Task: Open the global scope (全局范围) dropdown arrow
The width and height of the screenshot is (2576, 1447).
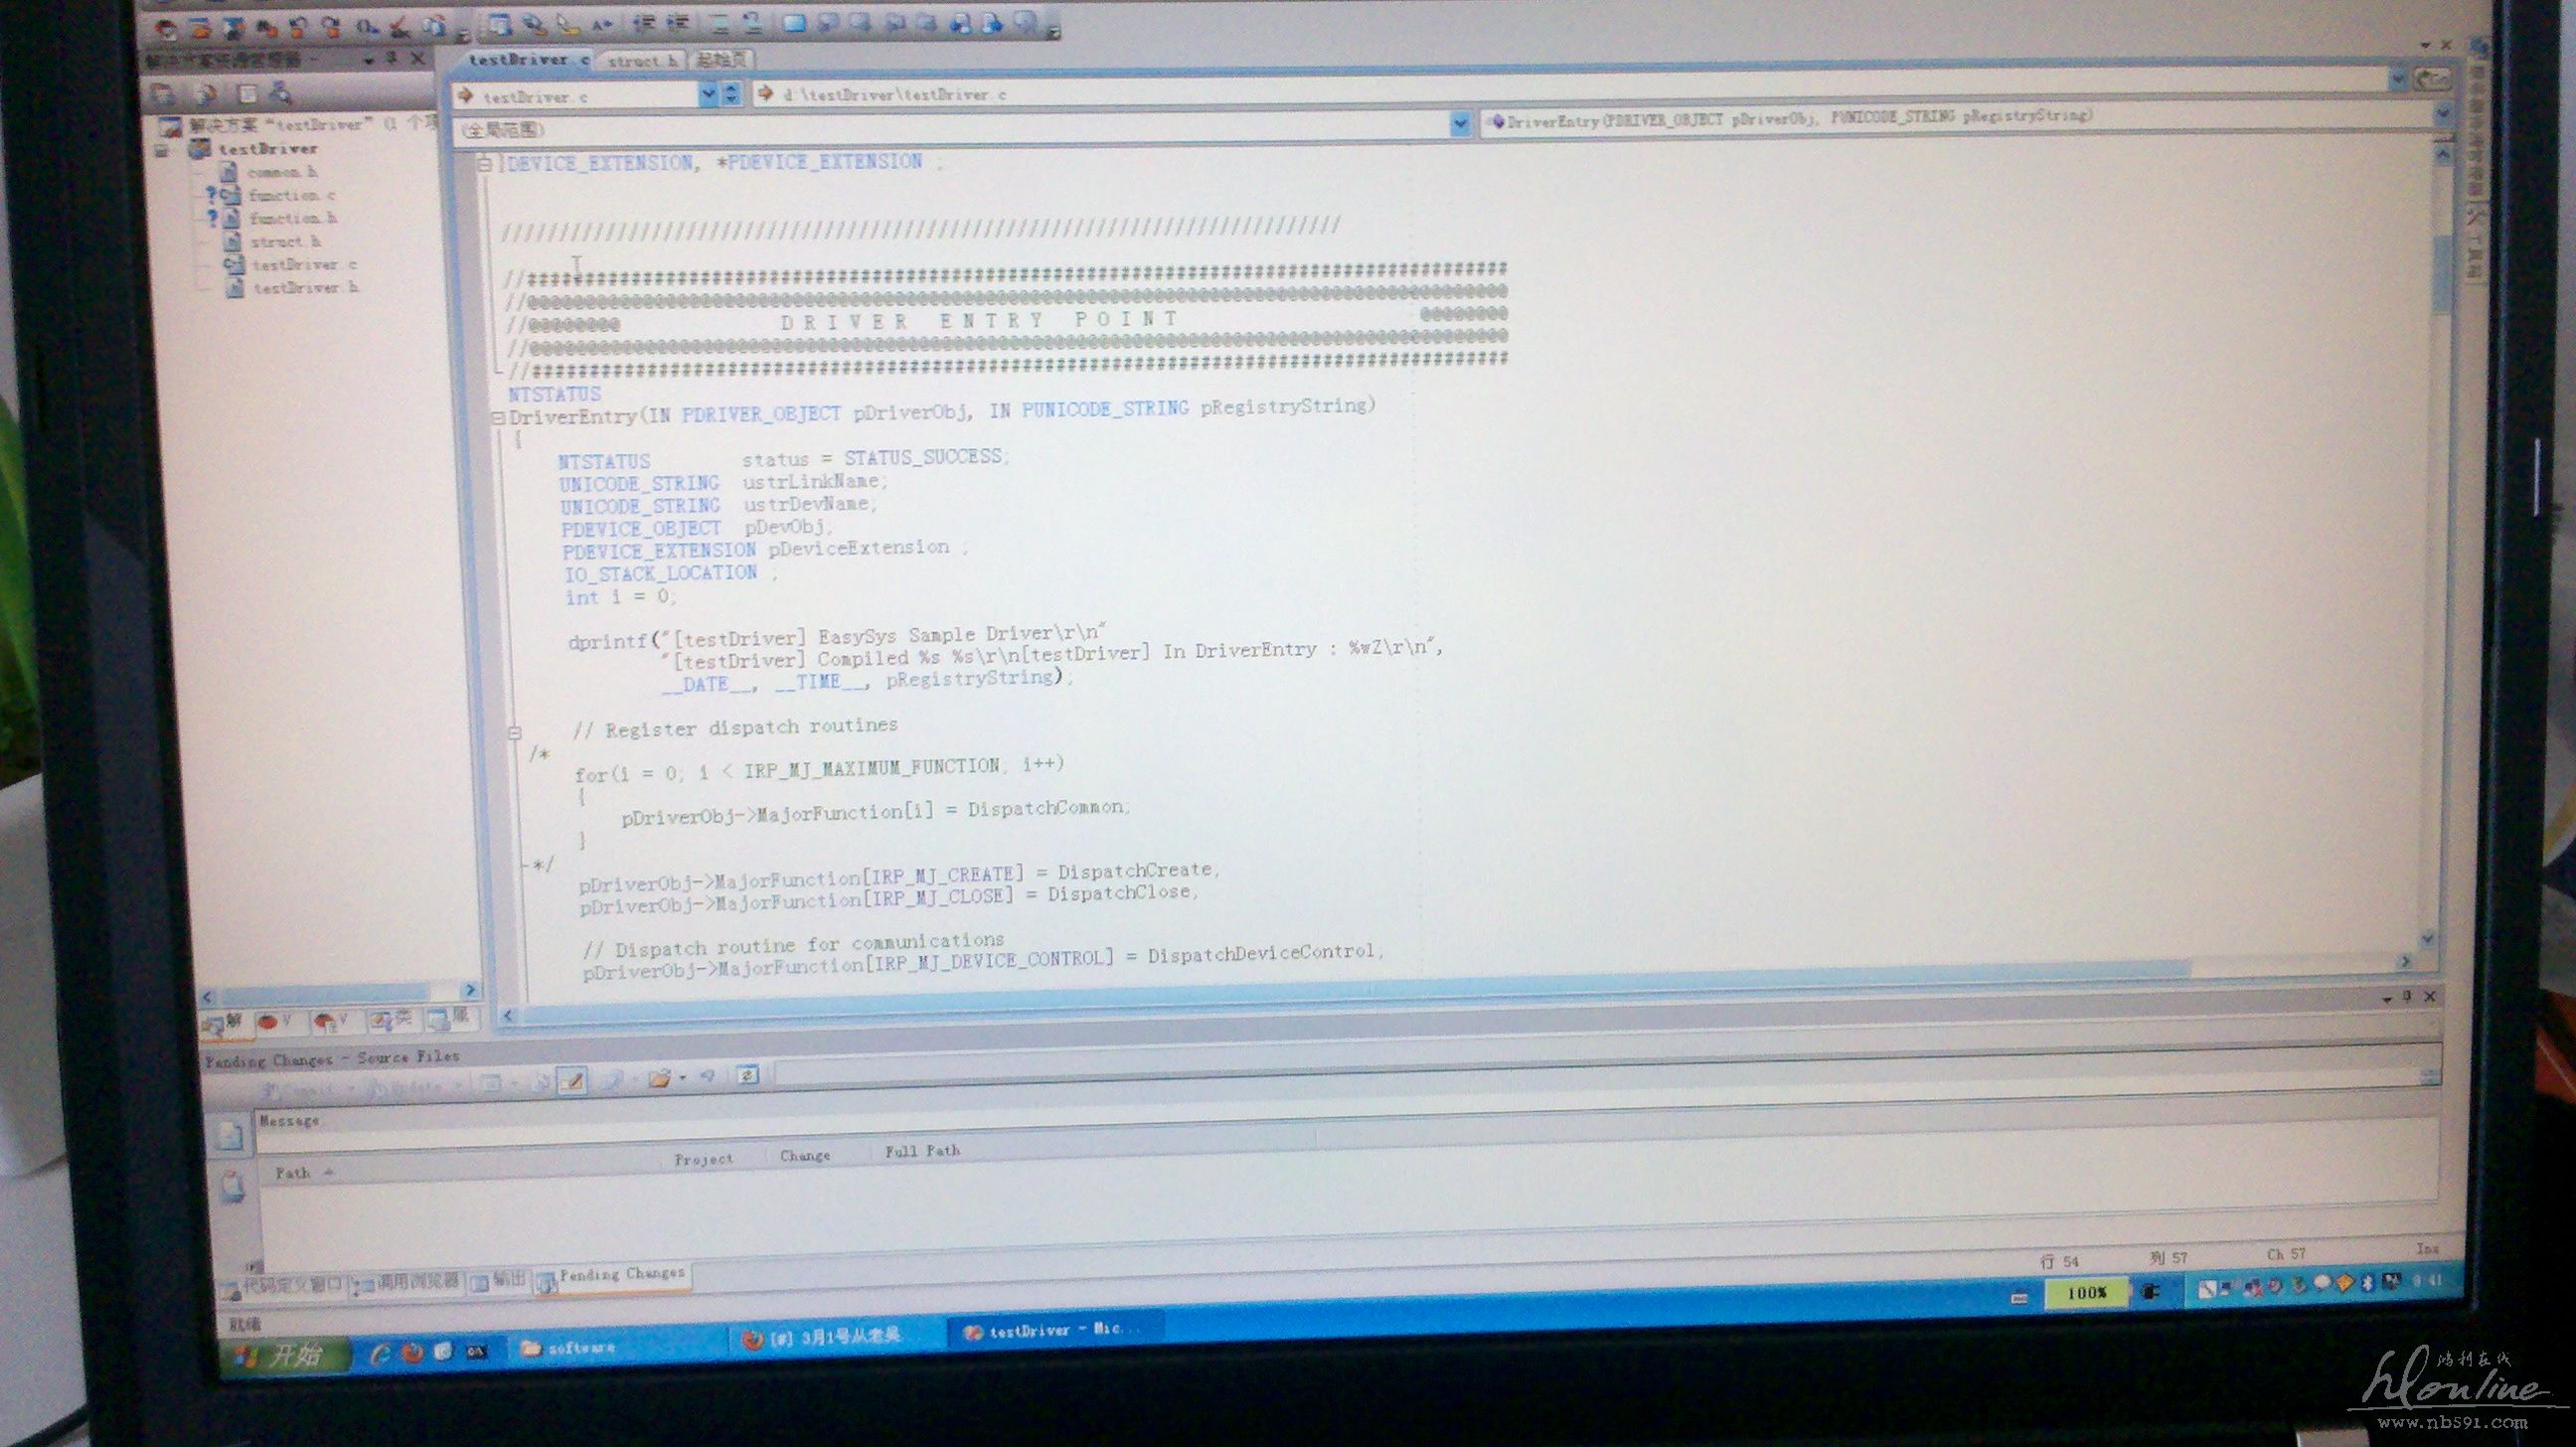Action: 1459,124
